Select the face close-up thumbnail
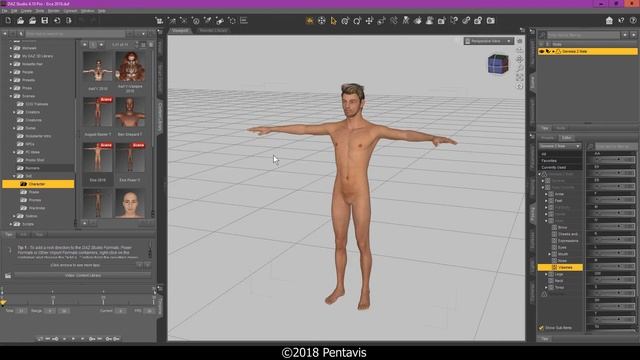The image size is (640, 360). (130, 203)
